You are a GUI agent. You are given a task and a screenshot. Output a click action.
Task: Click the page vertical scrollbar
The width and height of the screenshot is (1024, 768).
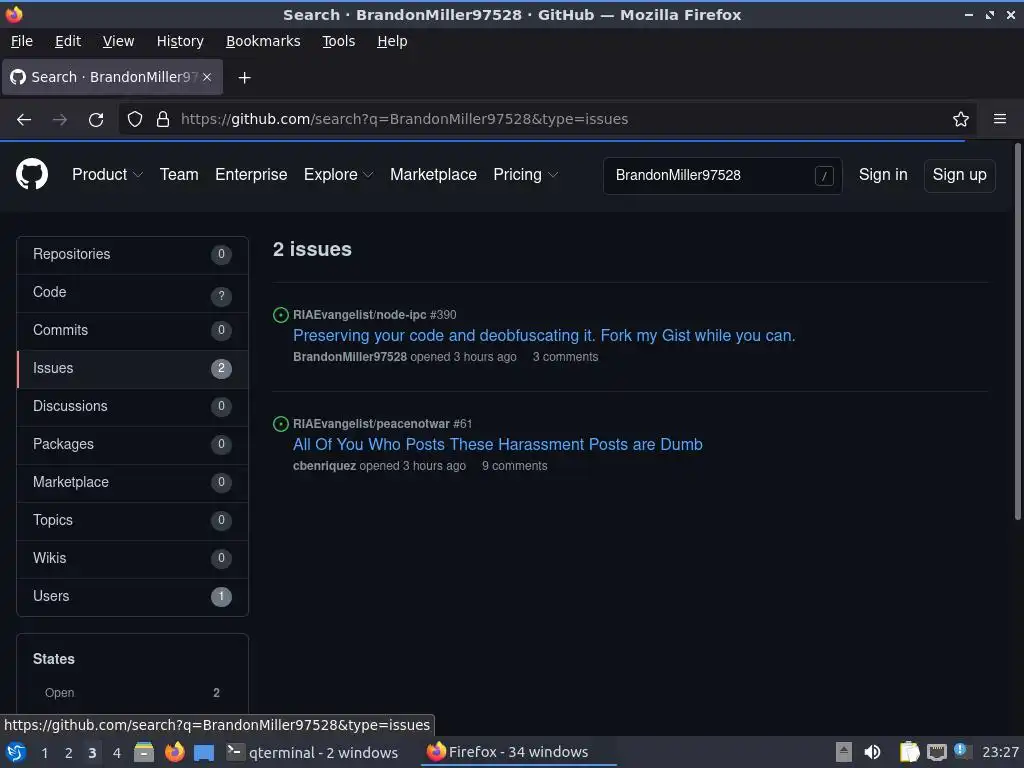click(1017, 333)
